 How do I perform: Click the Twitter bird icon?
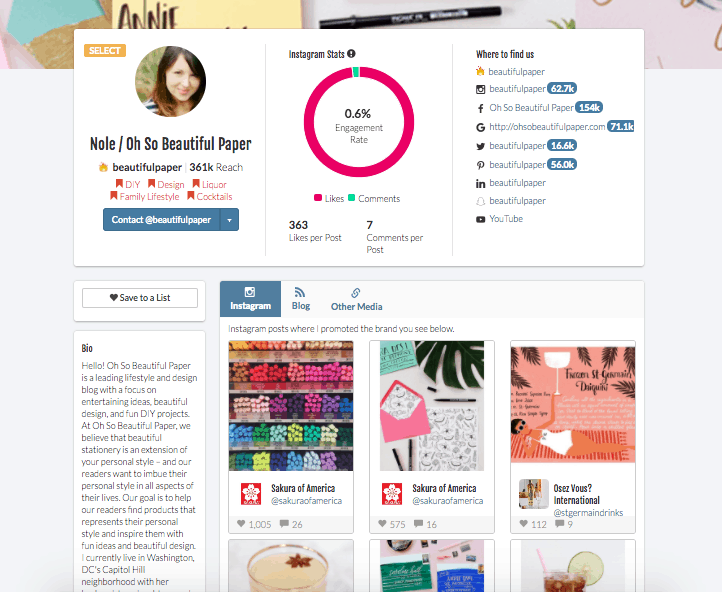point(480,146)
